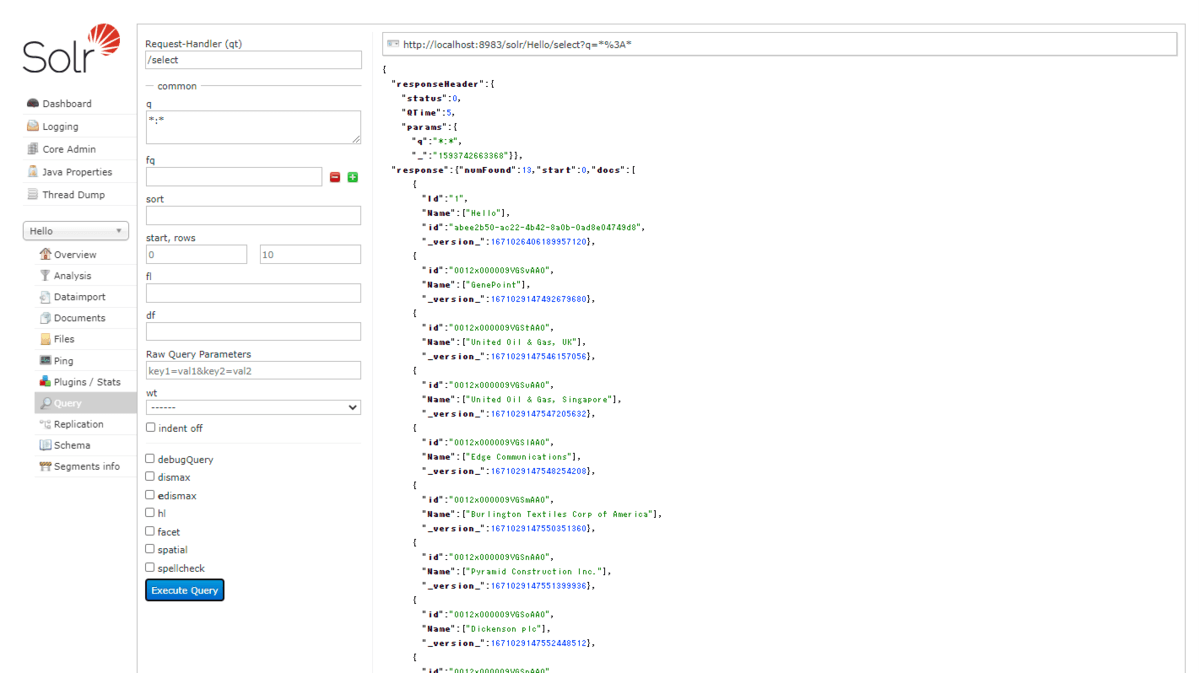
Task: Enable the spellcheck checkbox
Action: tap(150, 567)
